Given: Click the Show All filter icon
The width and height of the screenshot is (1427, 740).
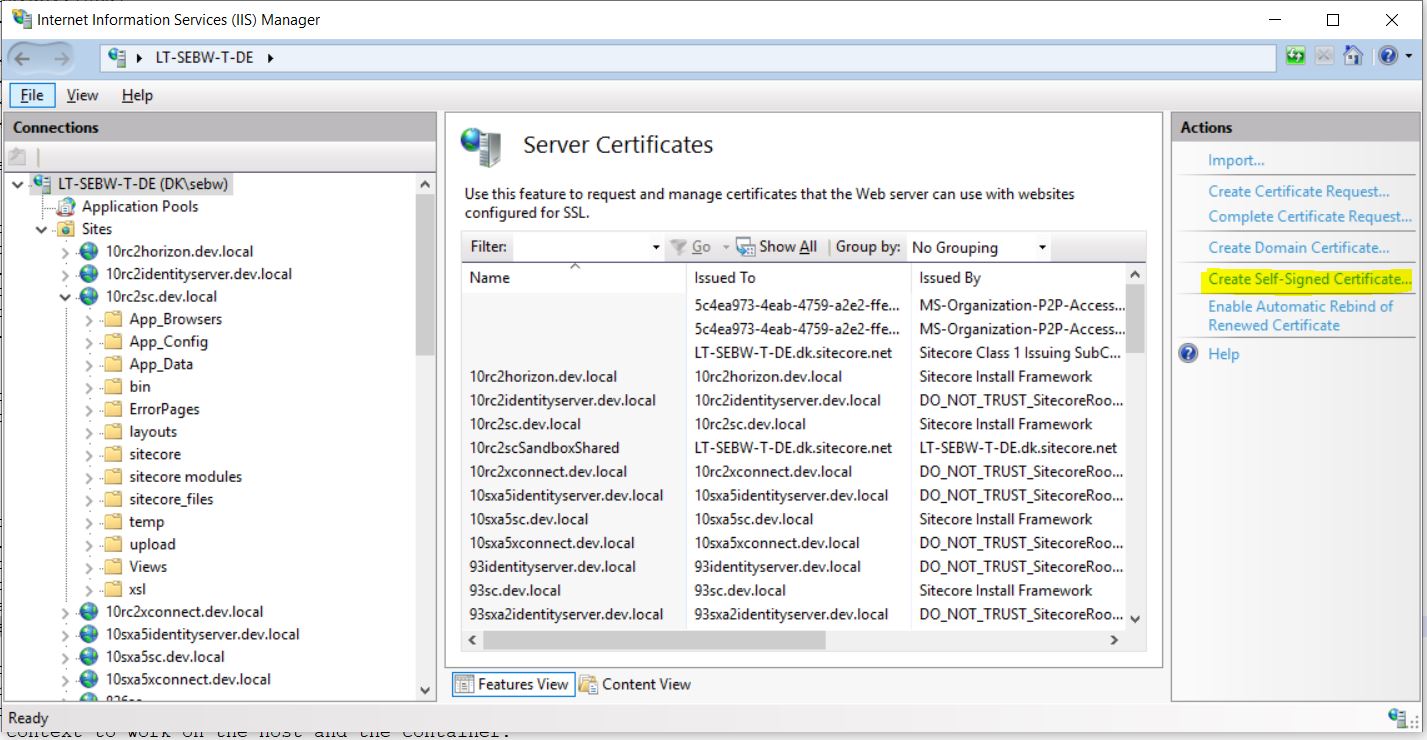Looking at the screenshot, I should (x=745, y=247).
